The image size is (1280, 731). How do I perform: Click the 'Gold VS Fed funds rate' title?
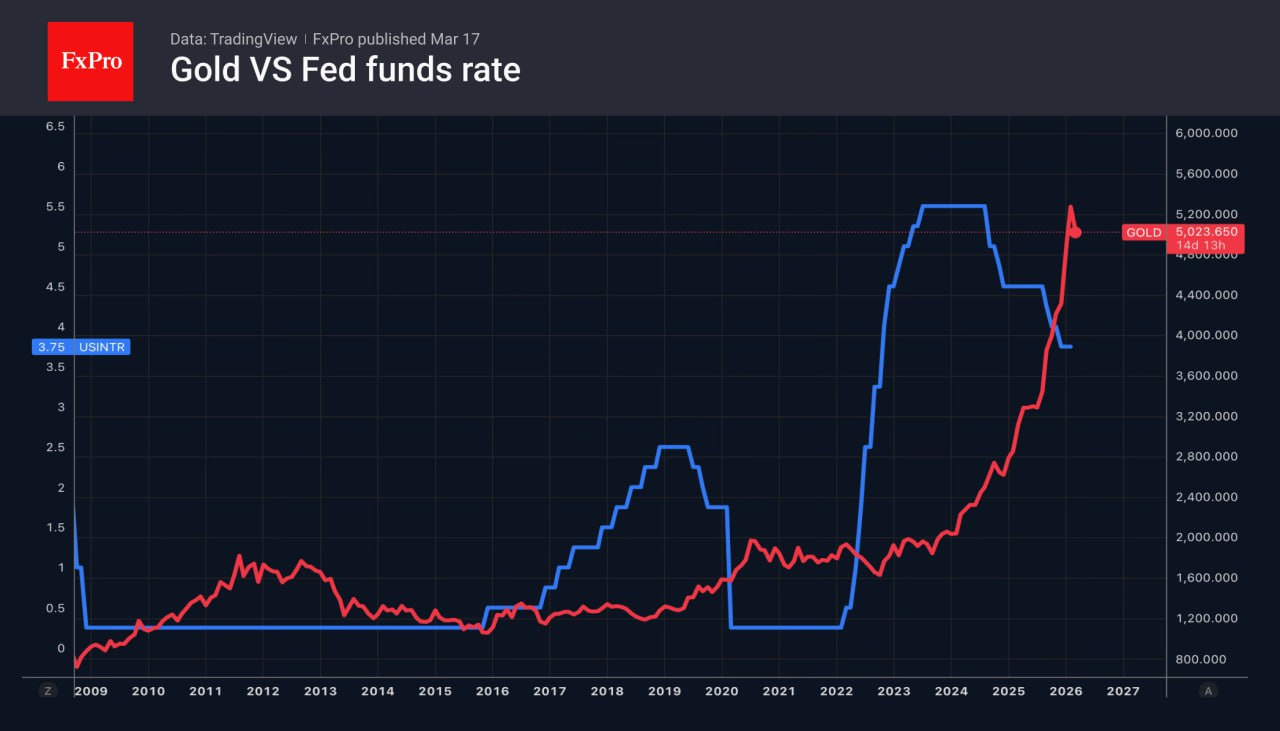345,70
